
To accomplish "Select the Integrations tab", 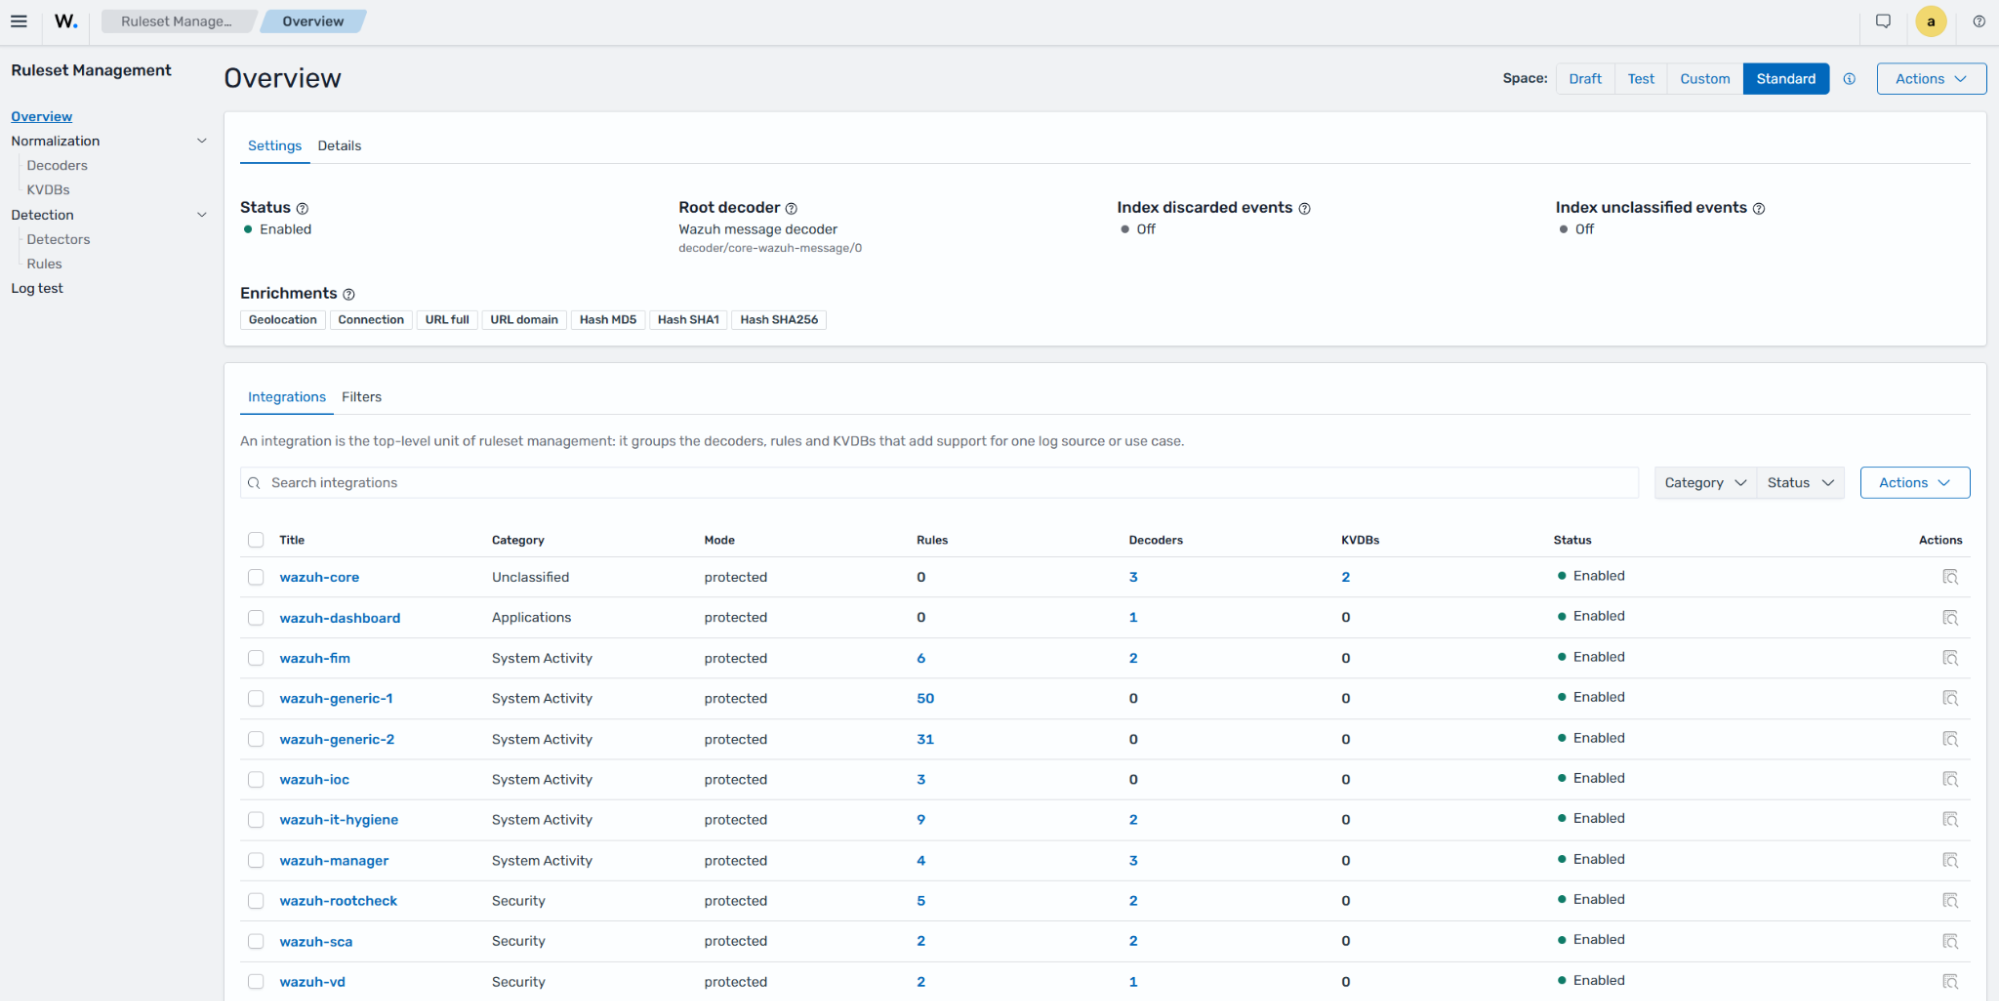I will [x=286, y=397].
